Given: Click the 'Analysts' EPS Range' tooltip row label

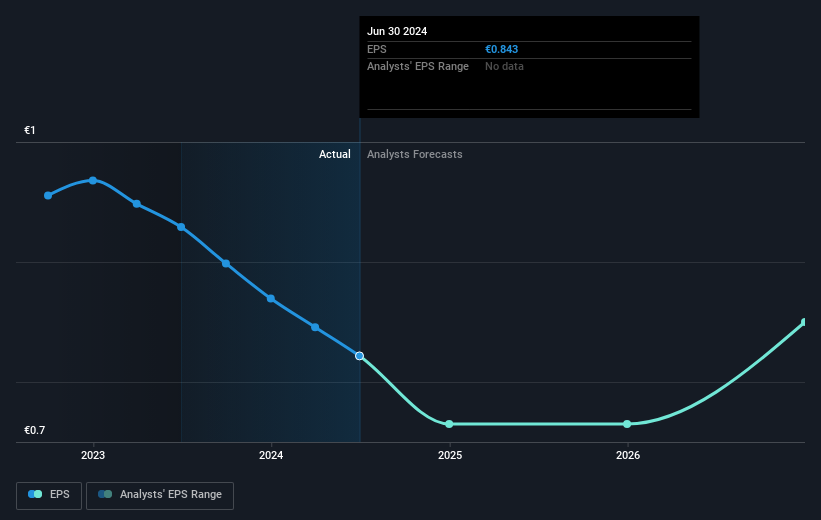Looking at the screenshot, I should coord(418,67).
